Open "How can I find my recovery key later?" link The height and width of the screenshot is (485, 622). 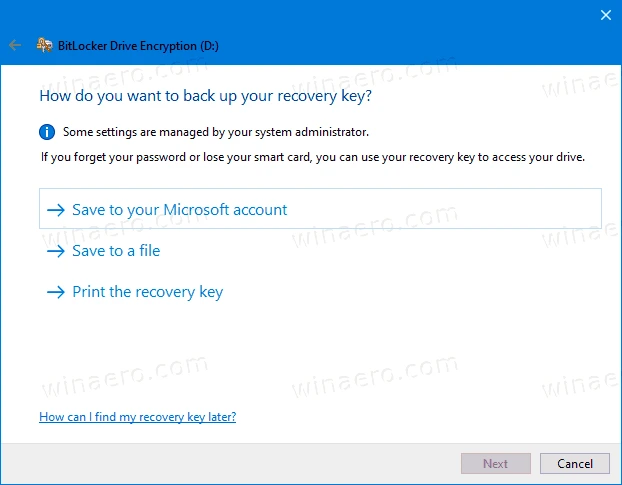tap(137, 416)
